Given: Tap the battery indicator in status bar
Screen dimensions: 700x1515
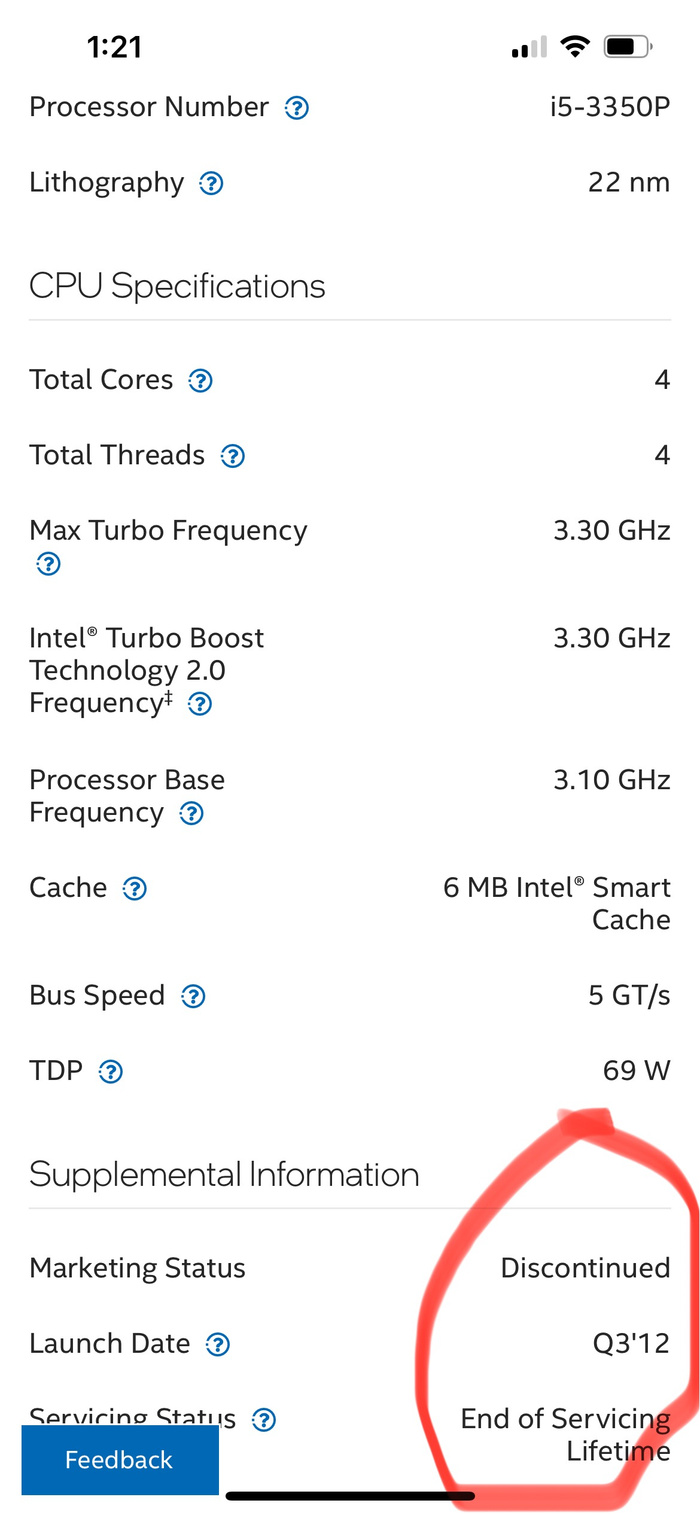Looking at the screenshot, I should tap(628, 46).
